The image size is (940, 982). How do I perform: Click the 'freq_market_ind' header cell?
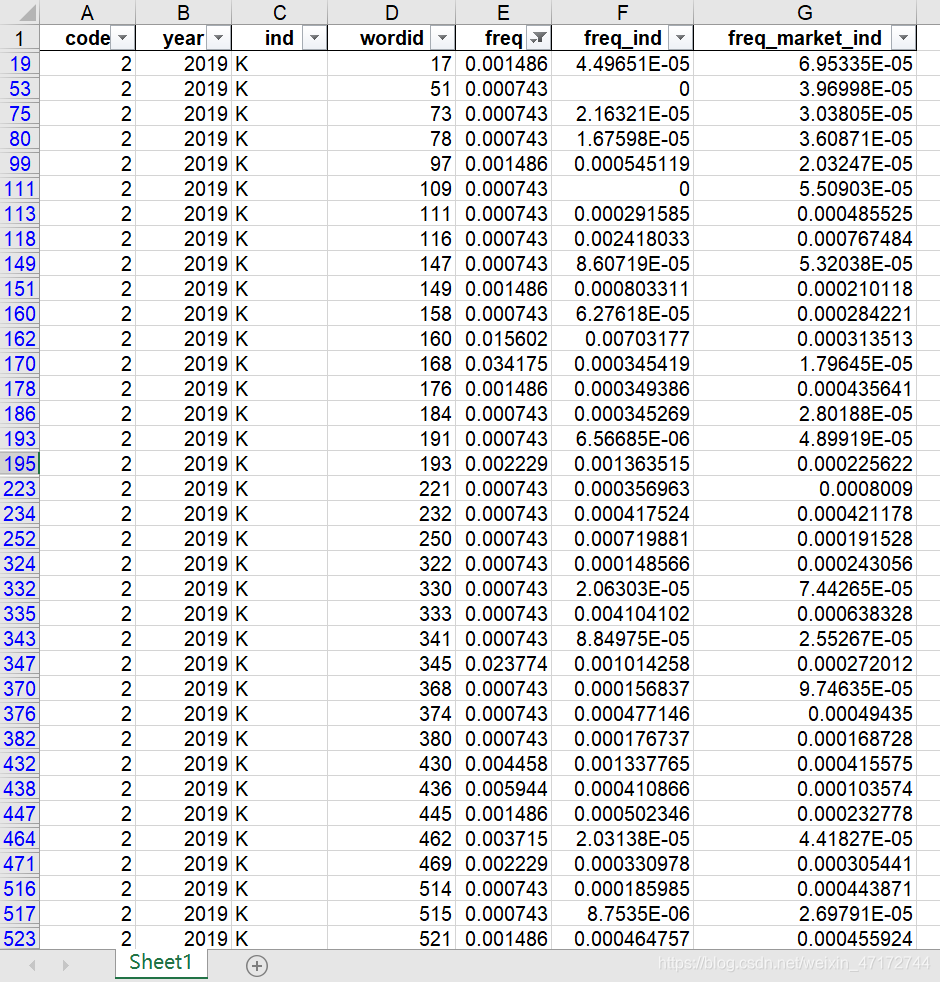click(x=805, y=38)
